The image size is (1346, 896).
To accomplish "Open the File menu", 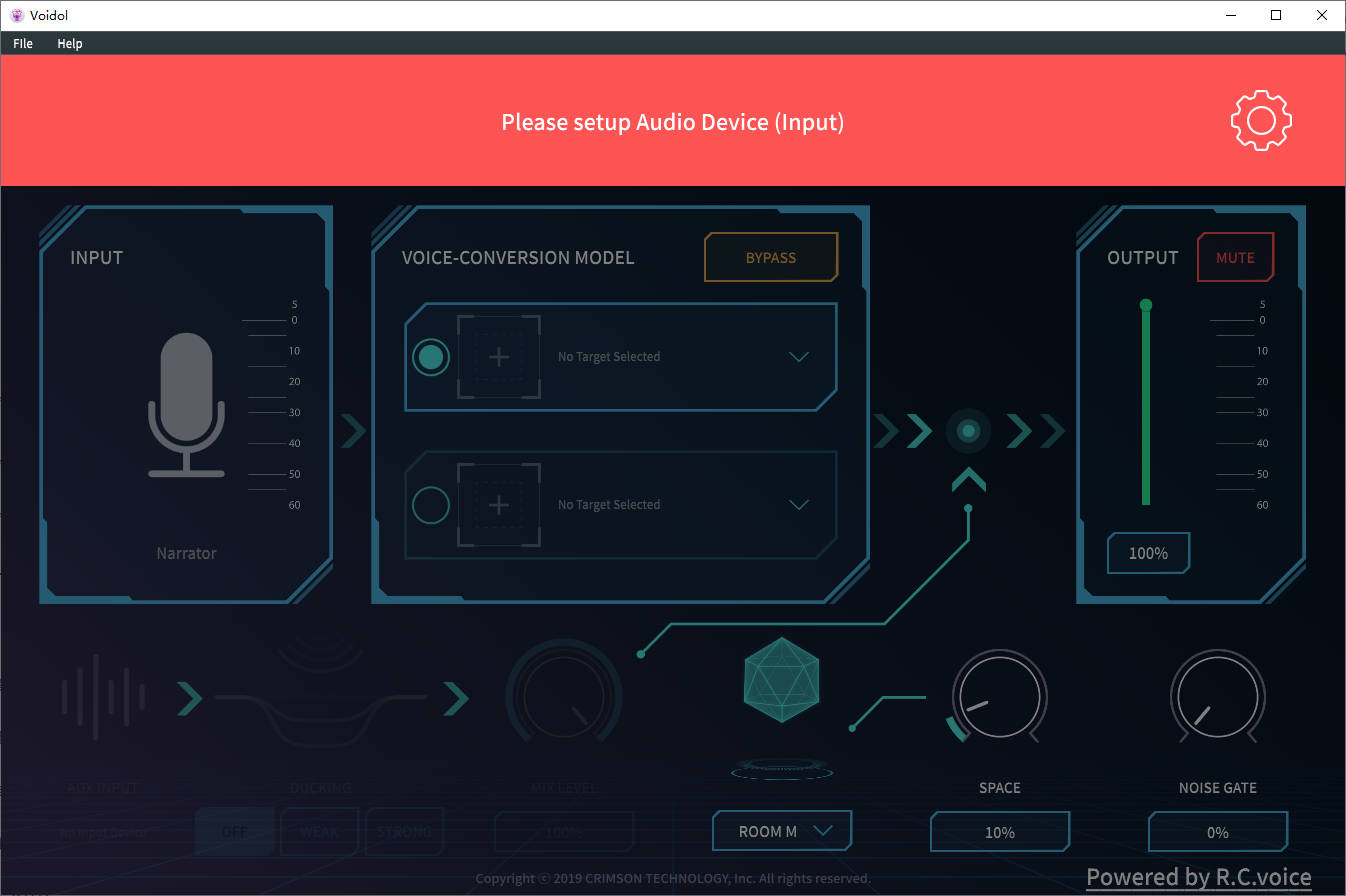I will click(x=23, y=43).
